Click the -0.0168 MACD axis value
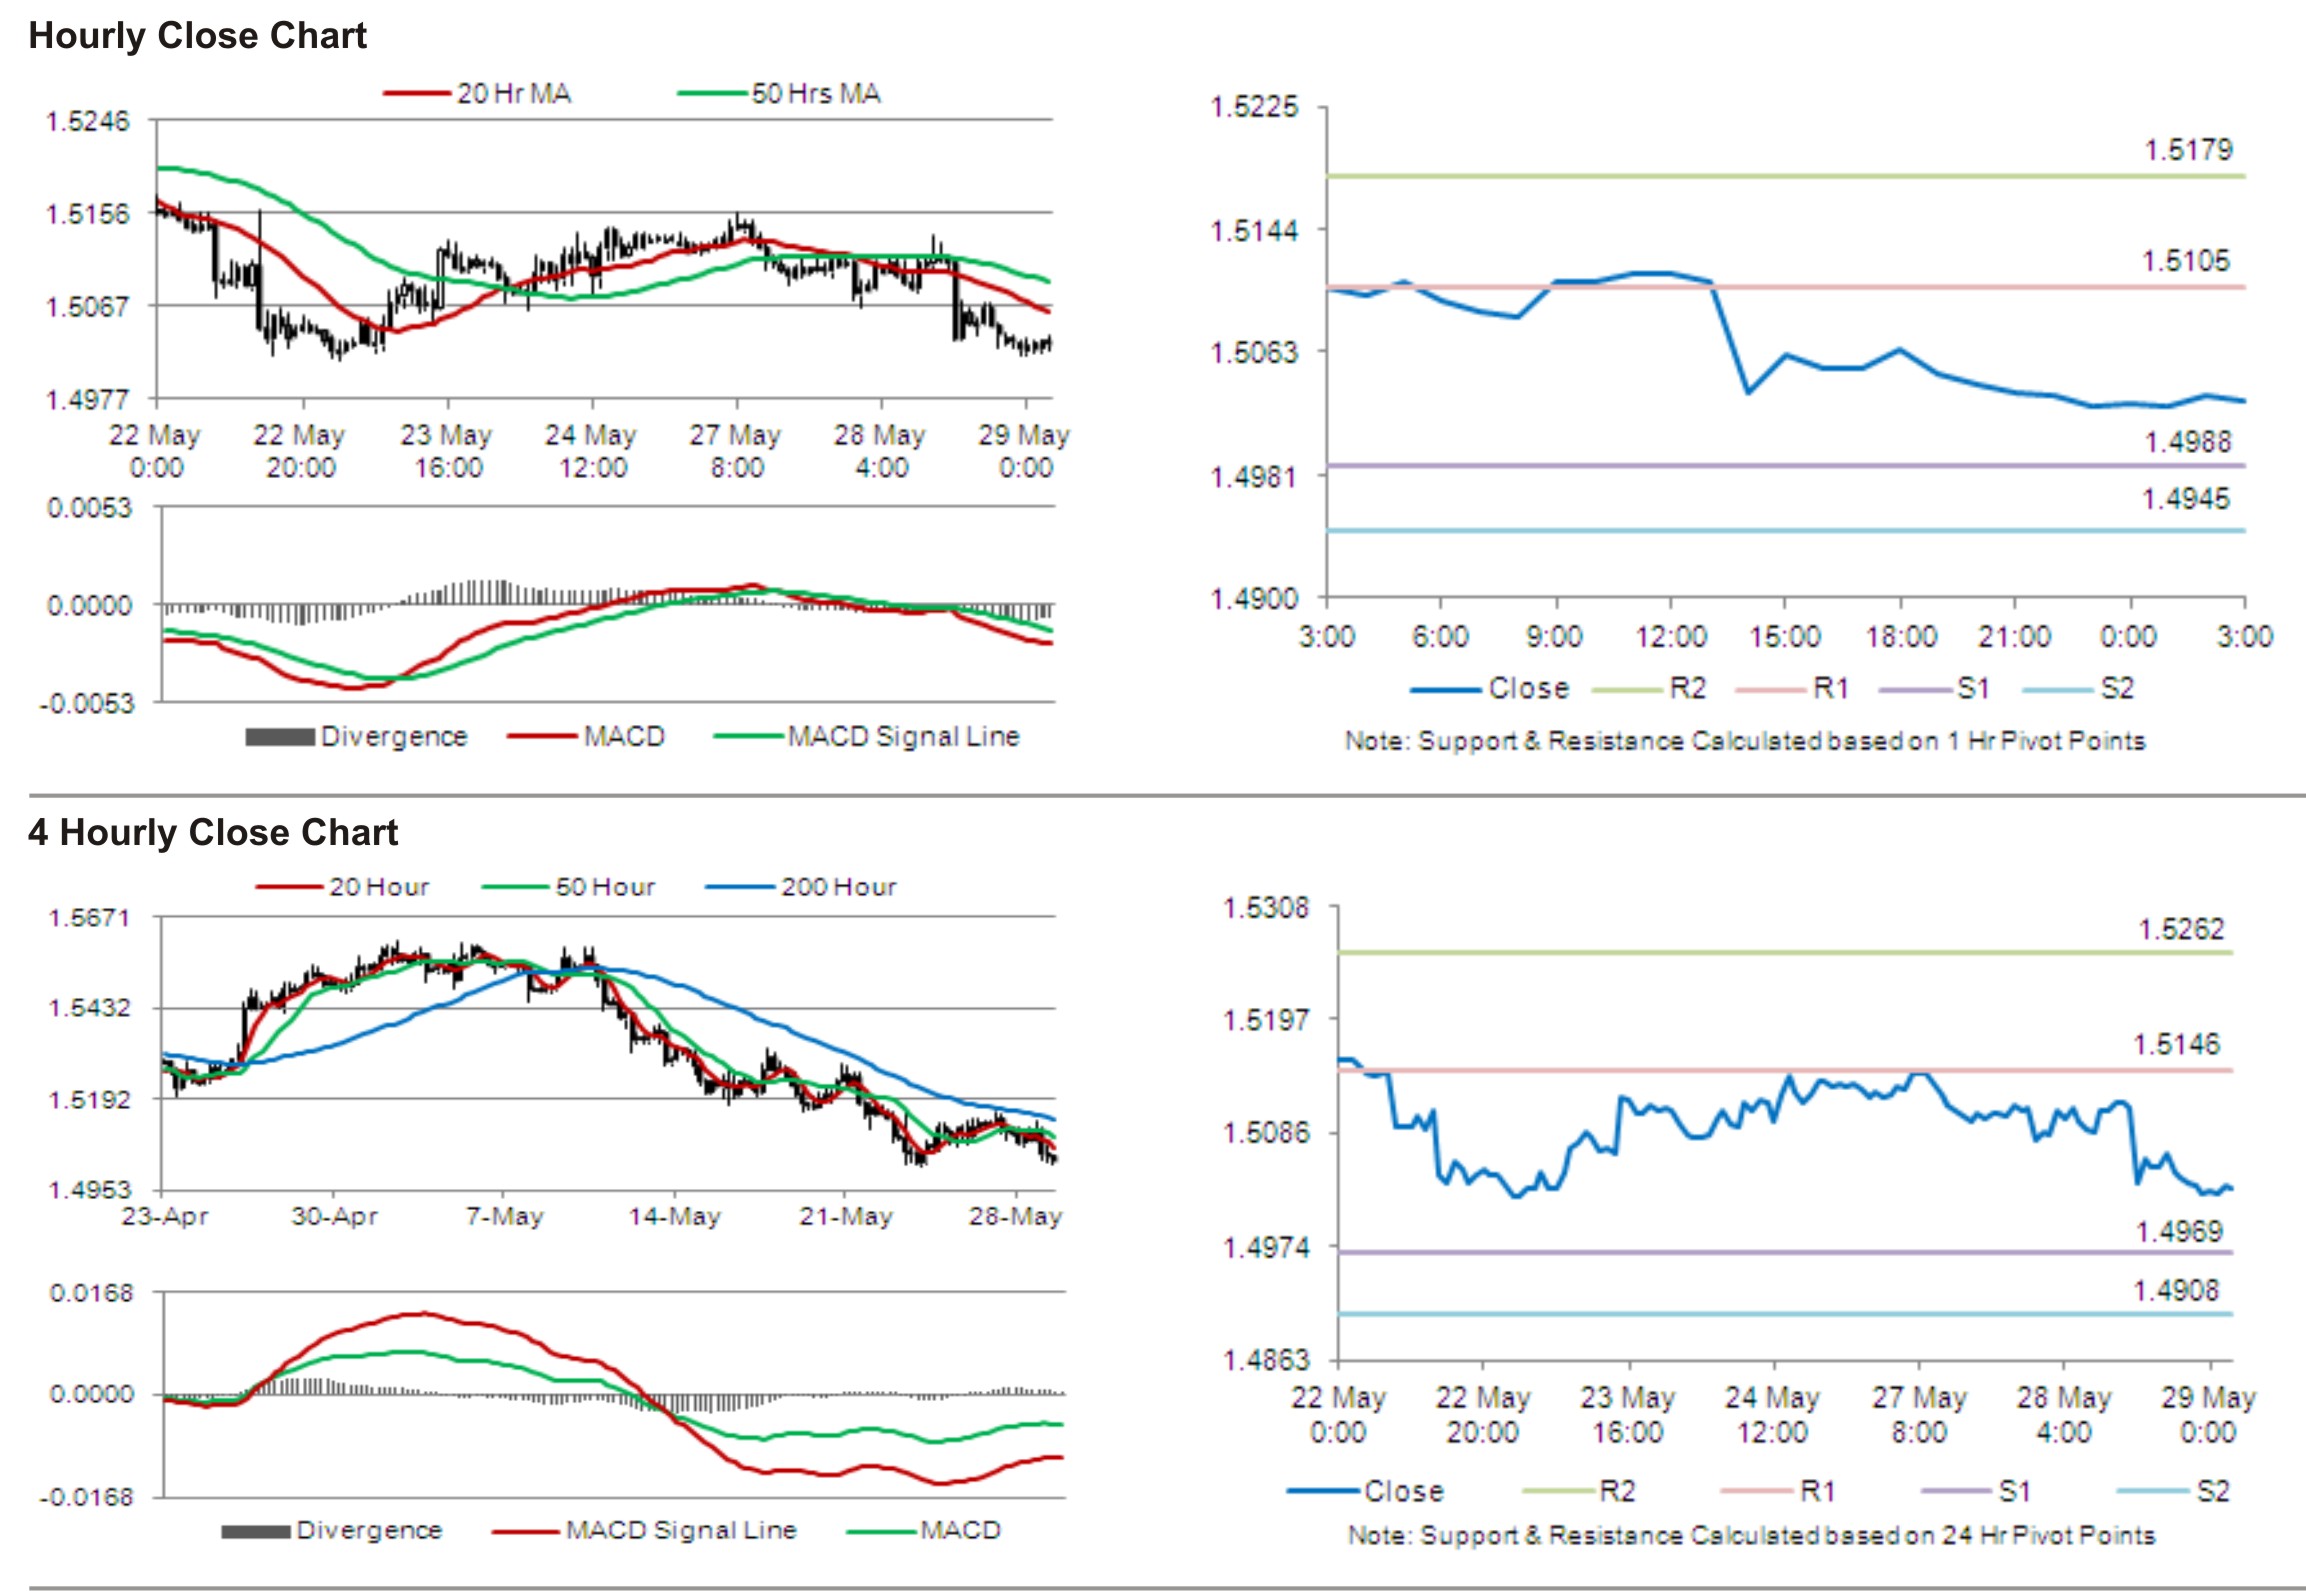The width and height of the screenshot is (2306, 1591). 86,1497
